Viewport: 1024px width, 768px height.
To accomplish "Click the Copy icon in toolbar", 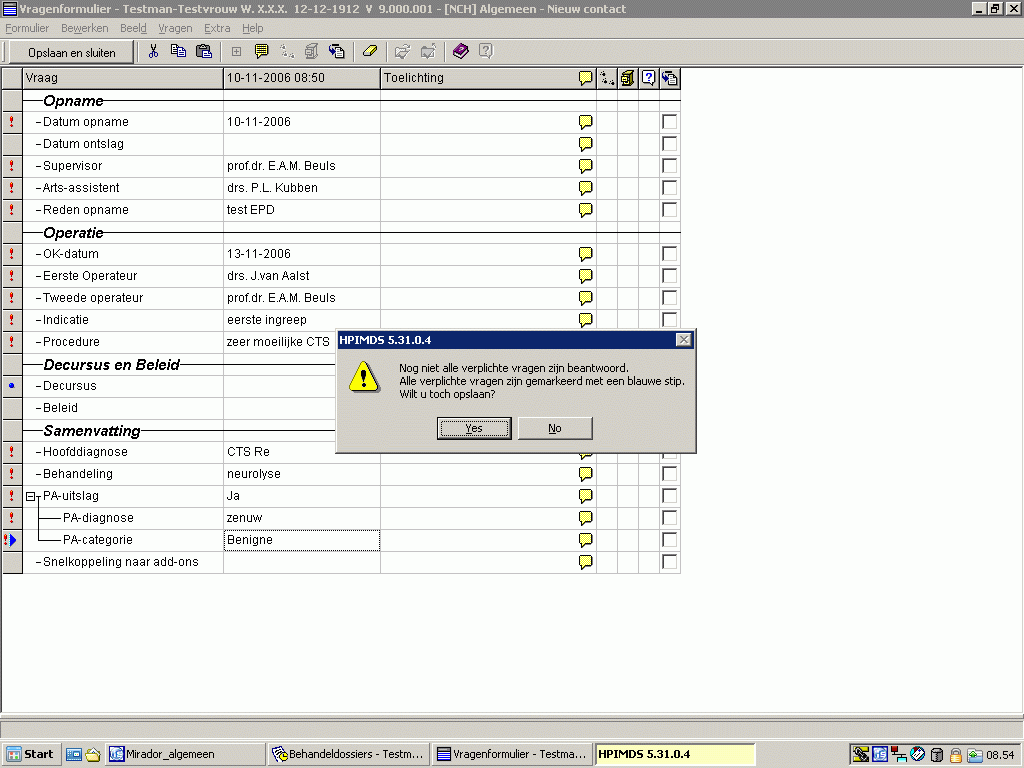I will click(x=179, y=52).
